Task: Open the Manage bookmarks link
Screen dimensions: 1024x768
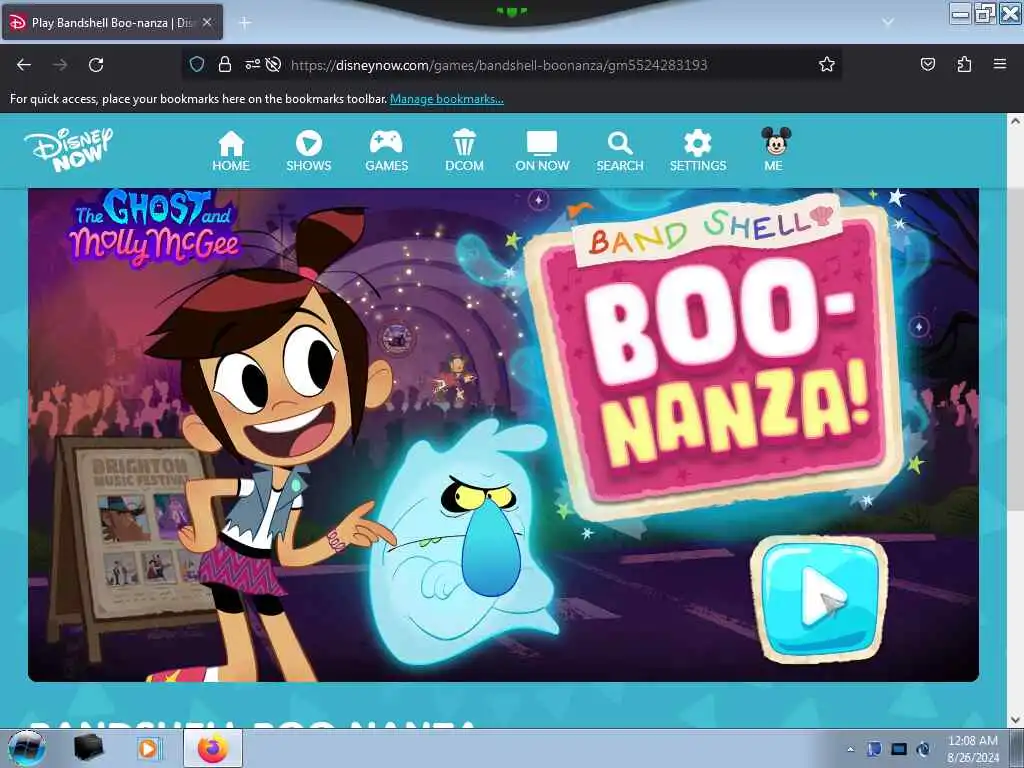Action: coord(447,99)
